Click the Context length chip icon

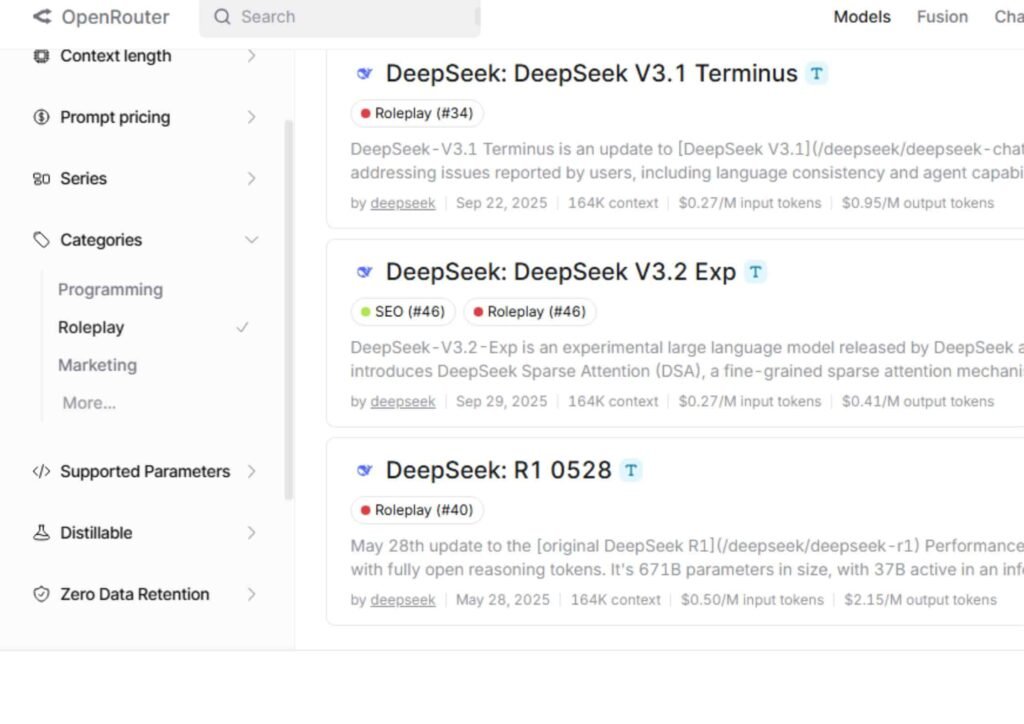41,56
